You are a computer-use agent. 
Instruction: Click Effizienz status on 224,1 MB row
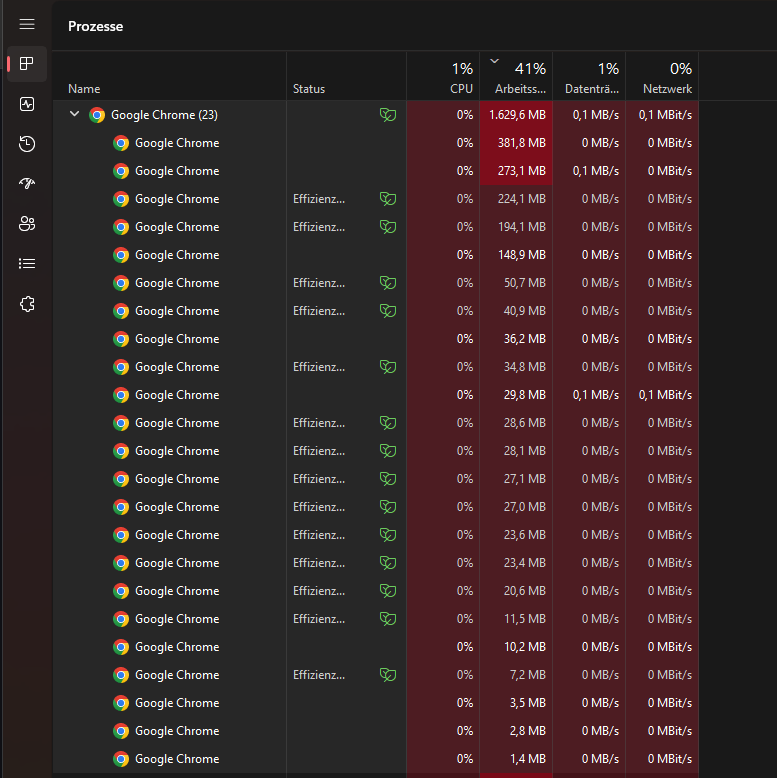coord(319,199)
